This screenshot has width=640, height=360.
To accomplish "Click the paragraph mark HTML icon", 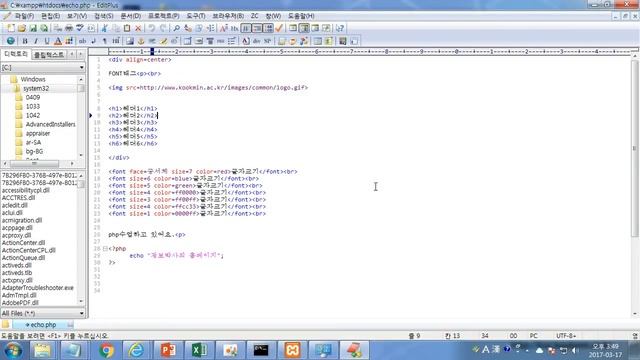I will click(105, 41).
